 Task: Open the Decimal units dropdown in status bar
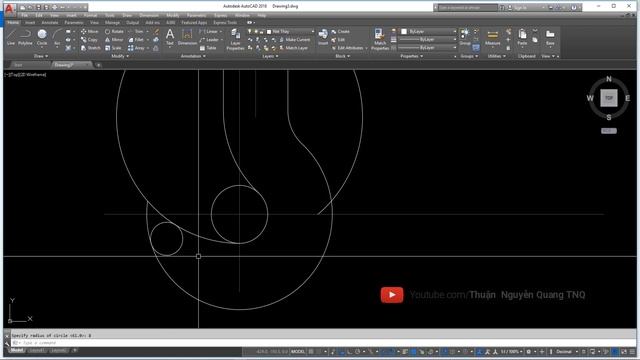coord(567,351)
